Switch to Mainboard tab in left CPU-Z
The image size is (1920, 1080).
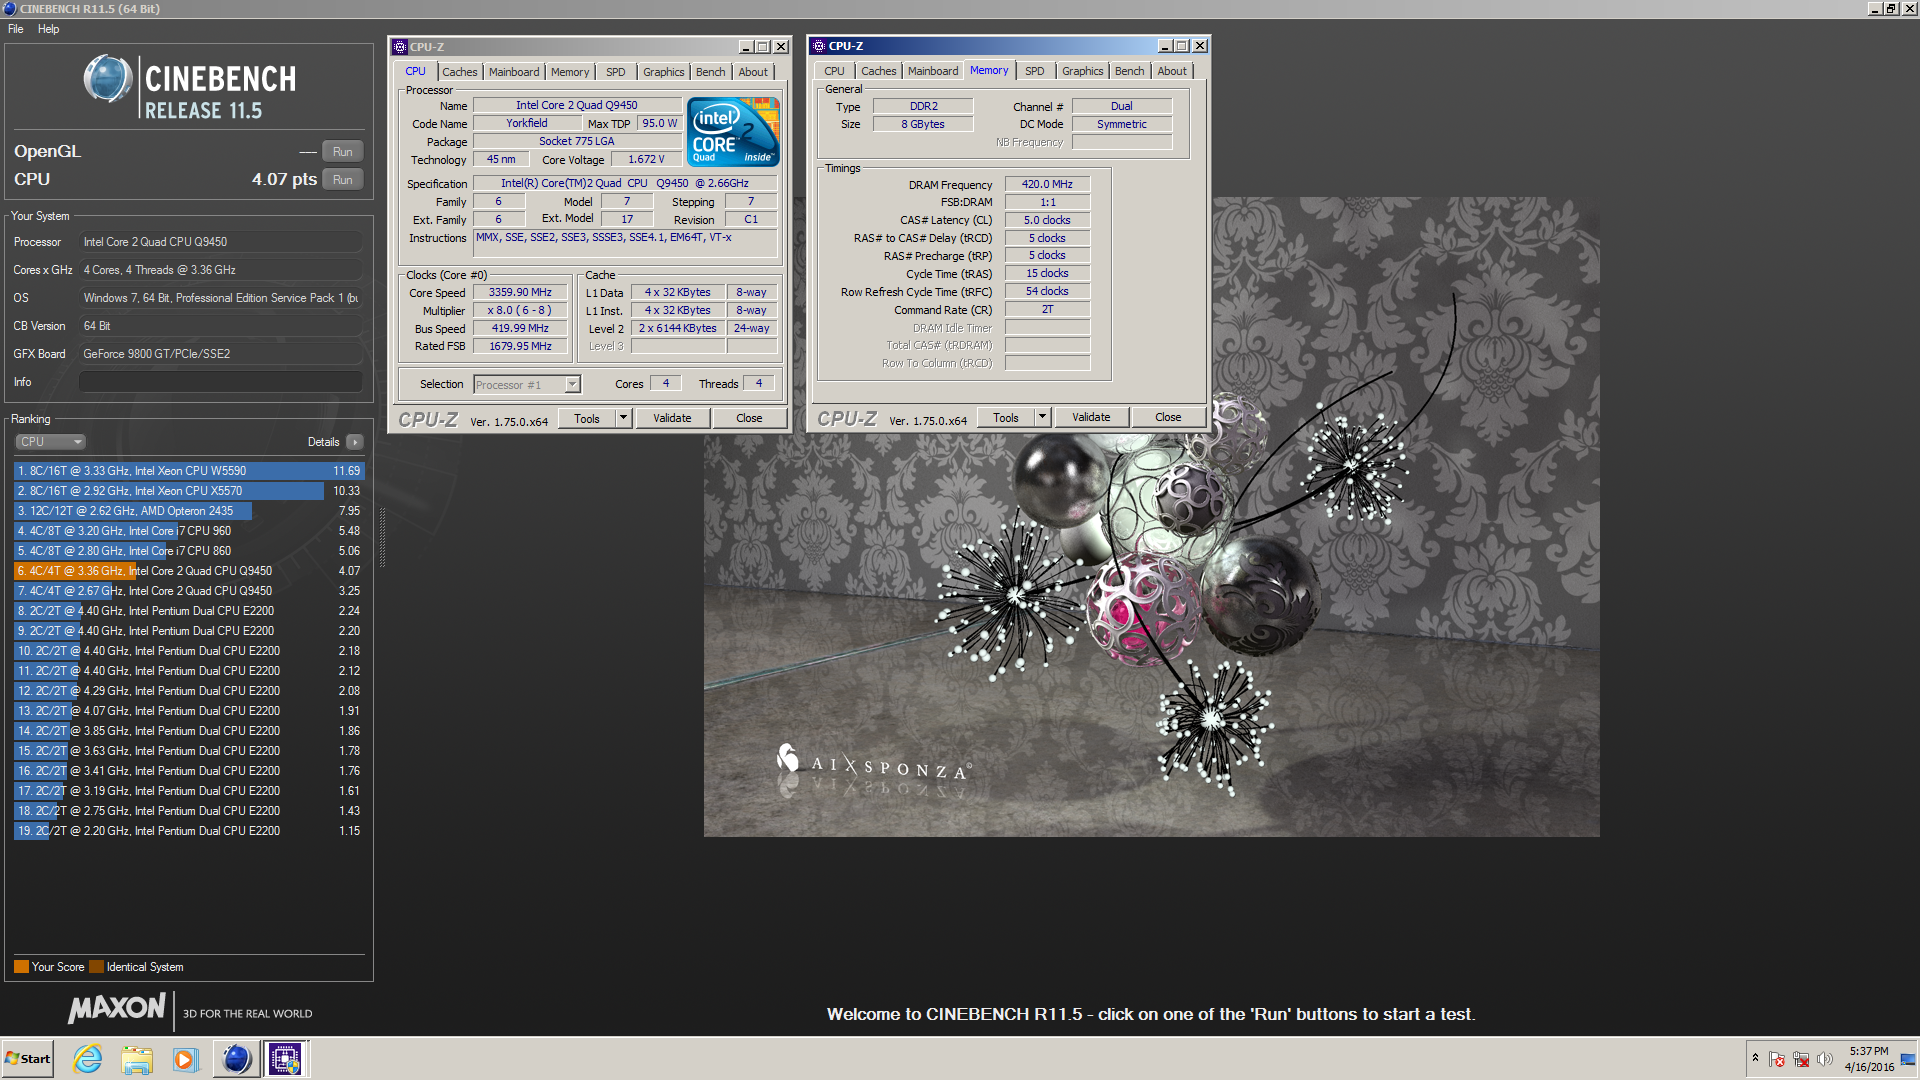click(514, 72)
